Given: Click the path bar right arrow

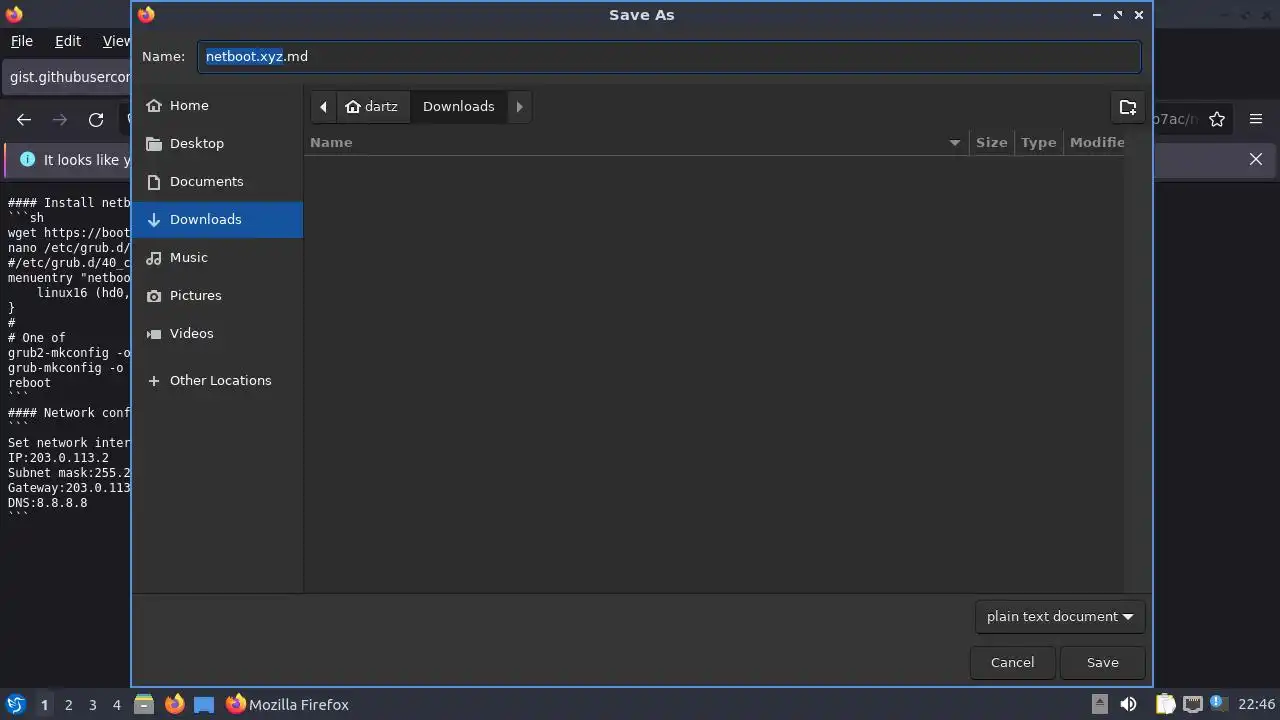Looking at the screenshot, I should coord(519,106).
